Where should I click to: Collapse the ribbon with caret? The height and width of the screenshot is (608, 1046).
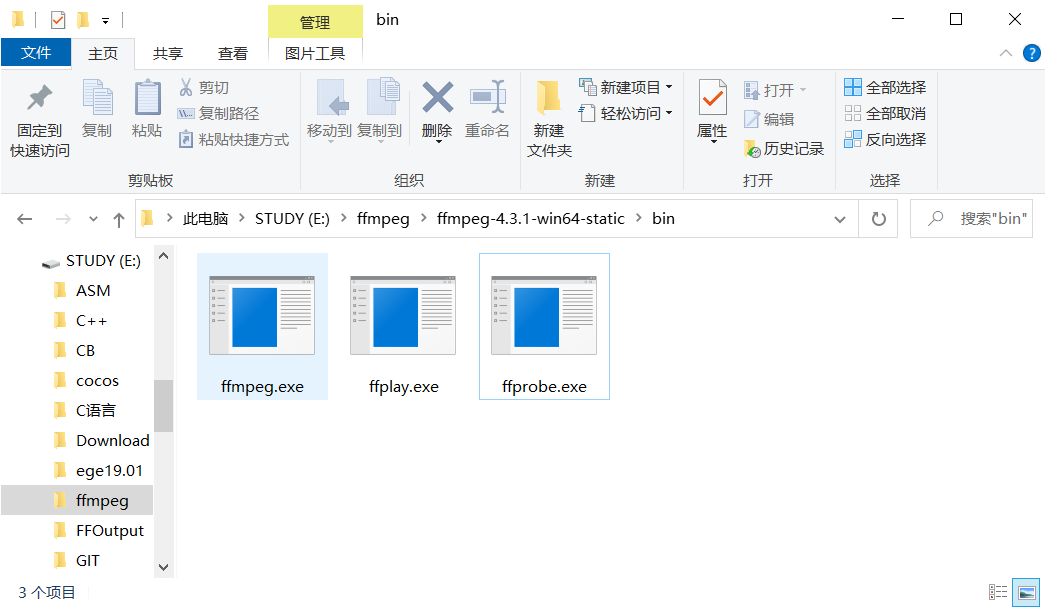coord(1005,53)
